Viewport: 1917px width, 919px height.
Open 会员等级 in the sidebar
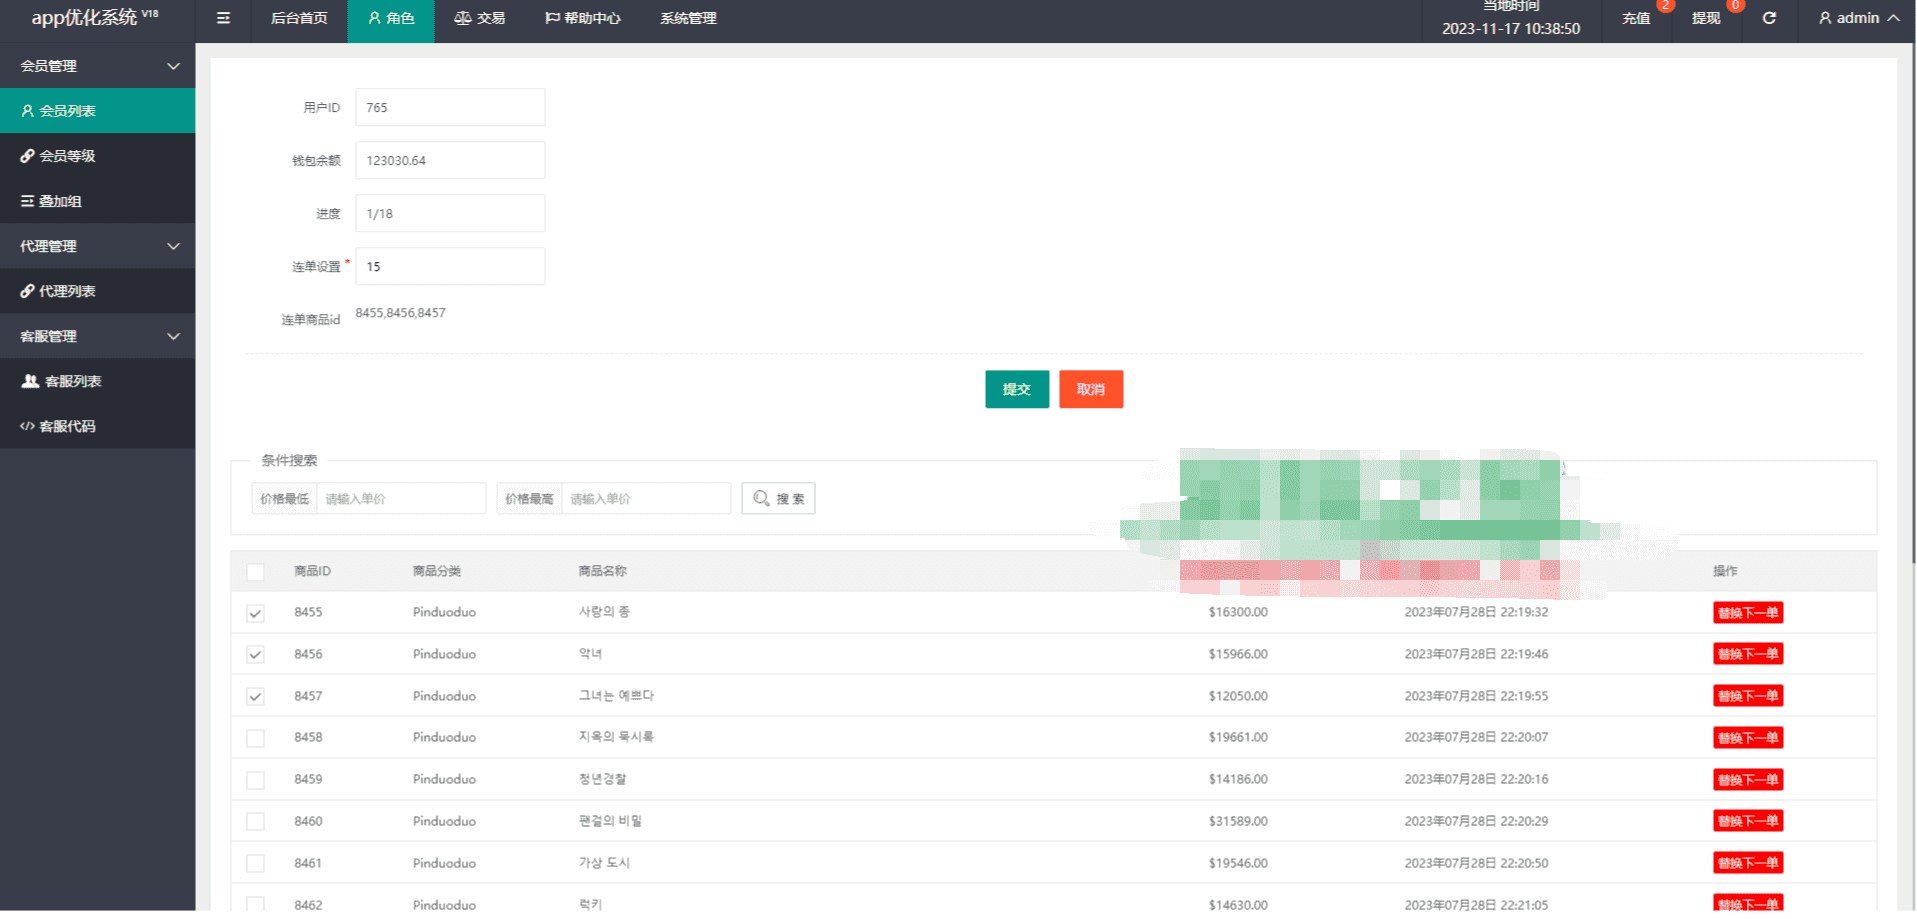pos(67,156)
